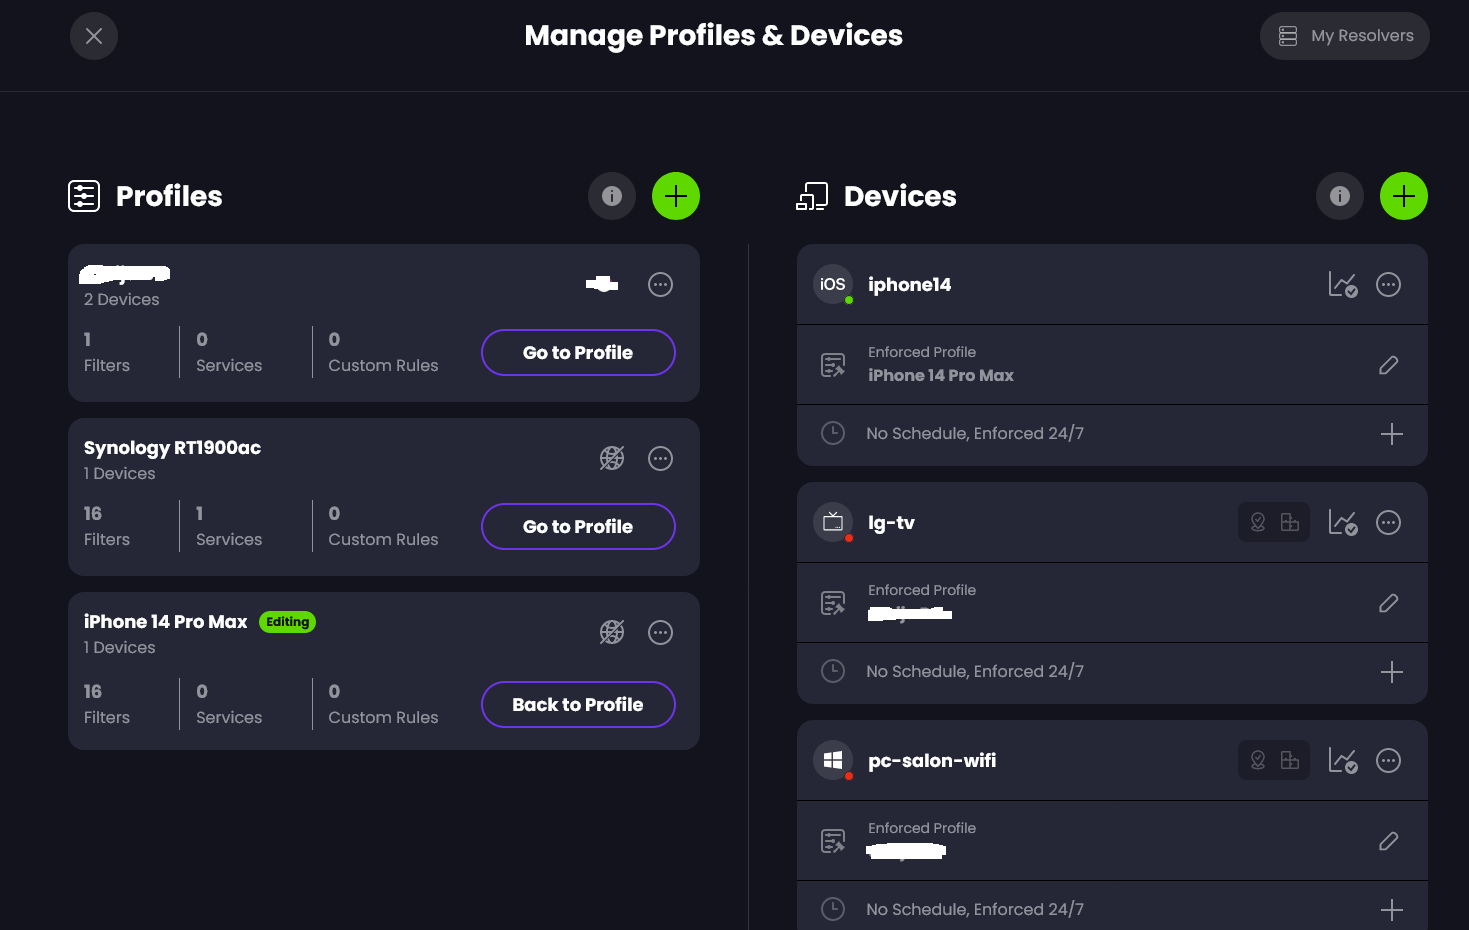
Task: Open more options for iPhone 14 Pro Max profile
Action: [x=660, y=633]
